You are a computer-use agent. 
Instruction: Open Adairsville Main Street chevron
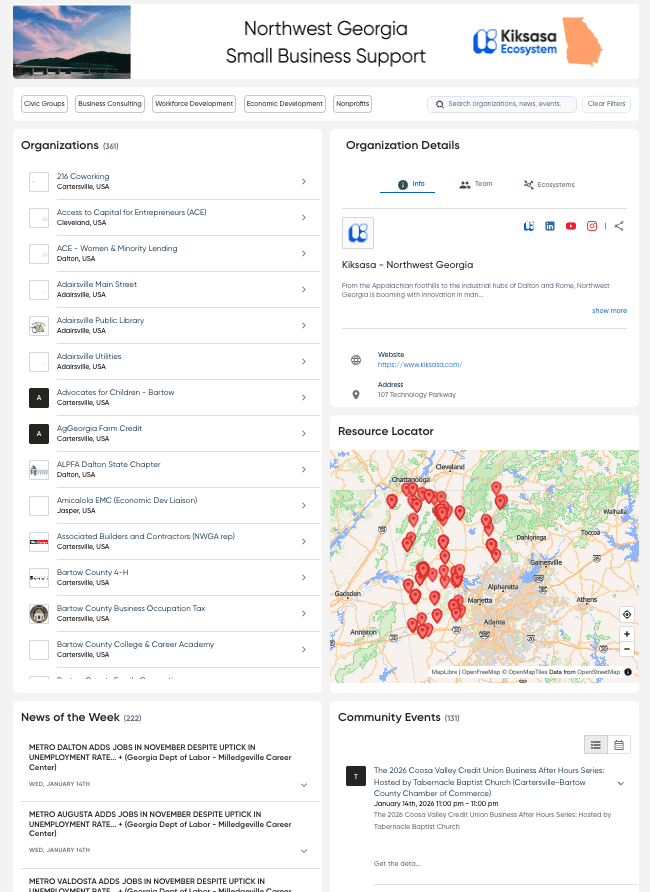tap(304, 290)
